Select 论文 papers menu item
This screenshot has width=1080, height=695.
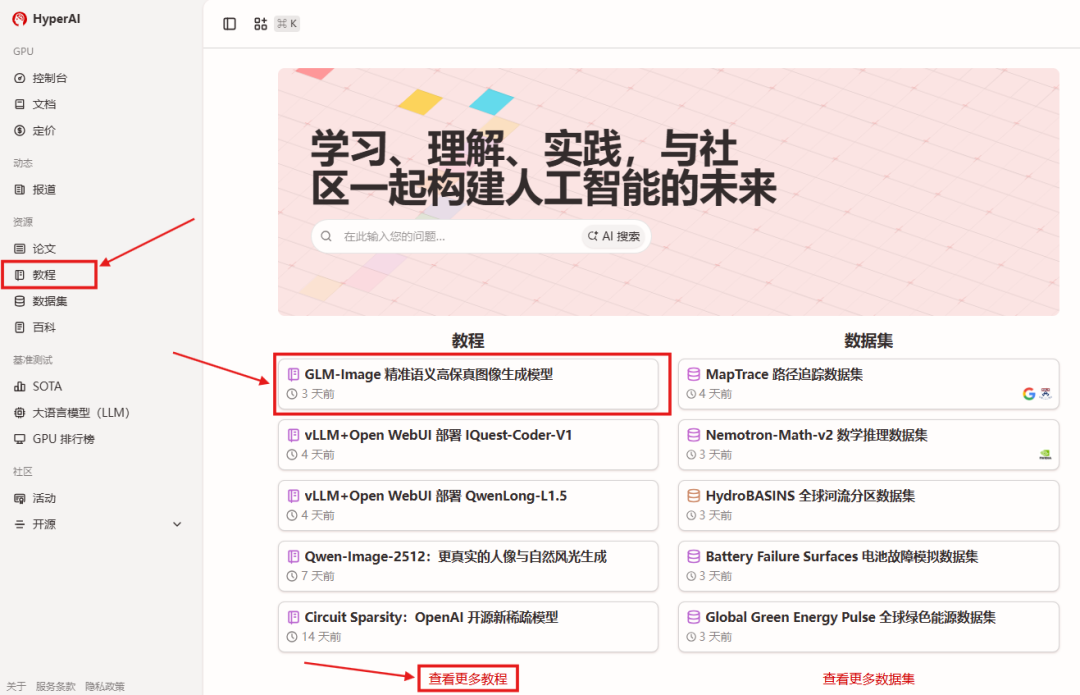pos(44,248)
